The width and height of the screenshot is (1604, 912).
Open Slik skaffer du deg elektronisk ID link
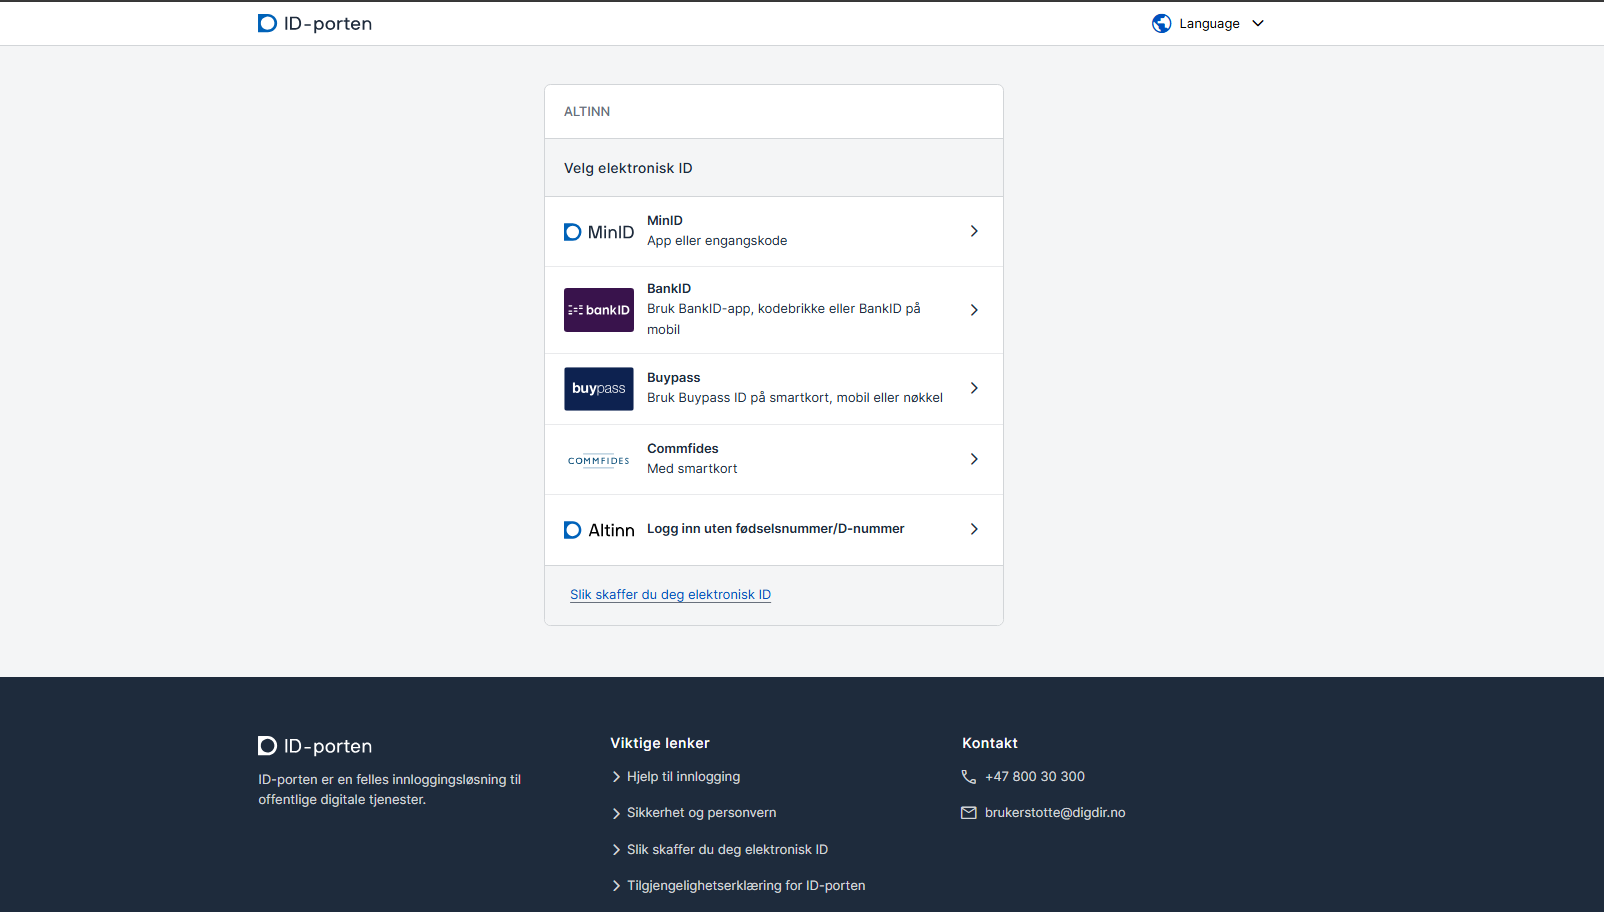670,594
